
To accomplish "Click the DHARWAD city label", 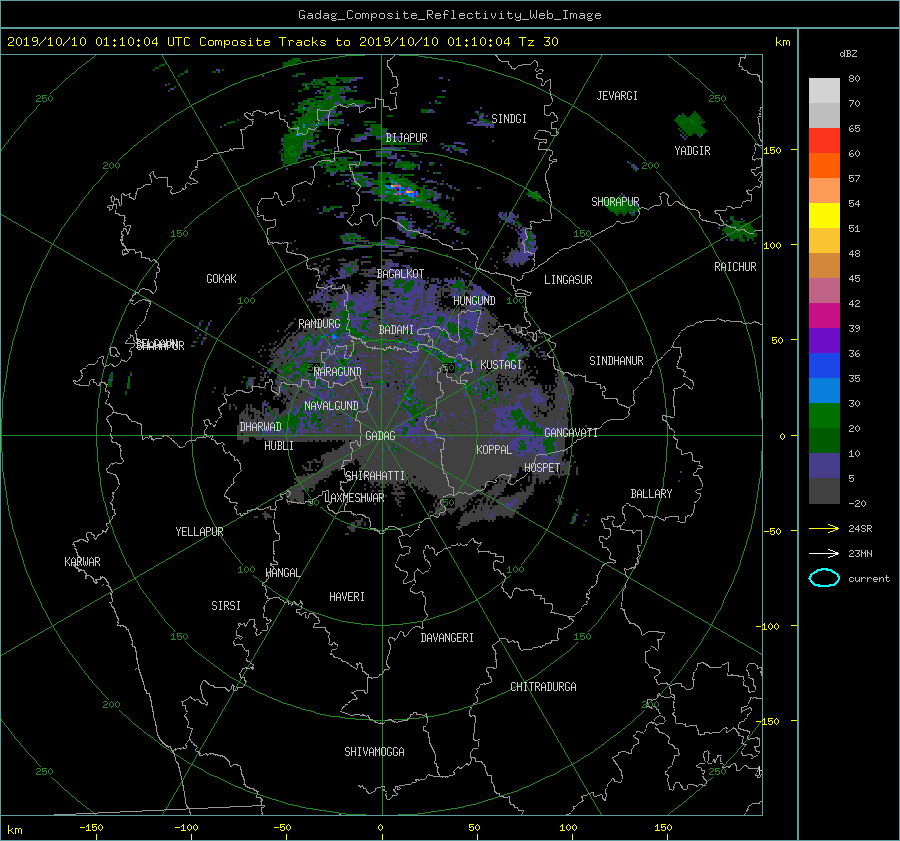I will pos(260,427).
